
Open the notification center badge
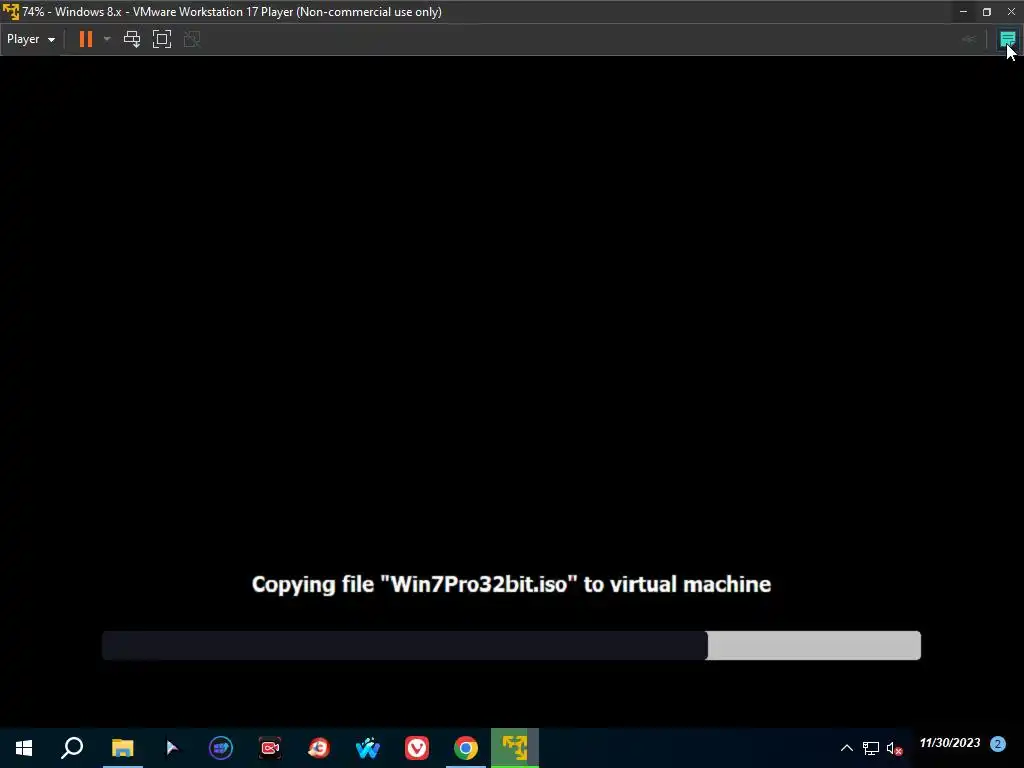[x=997, y=743]
